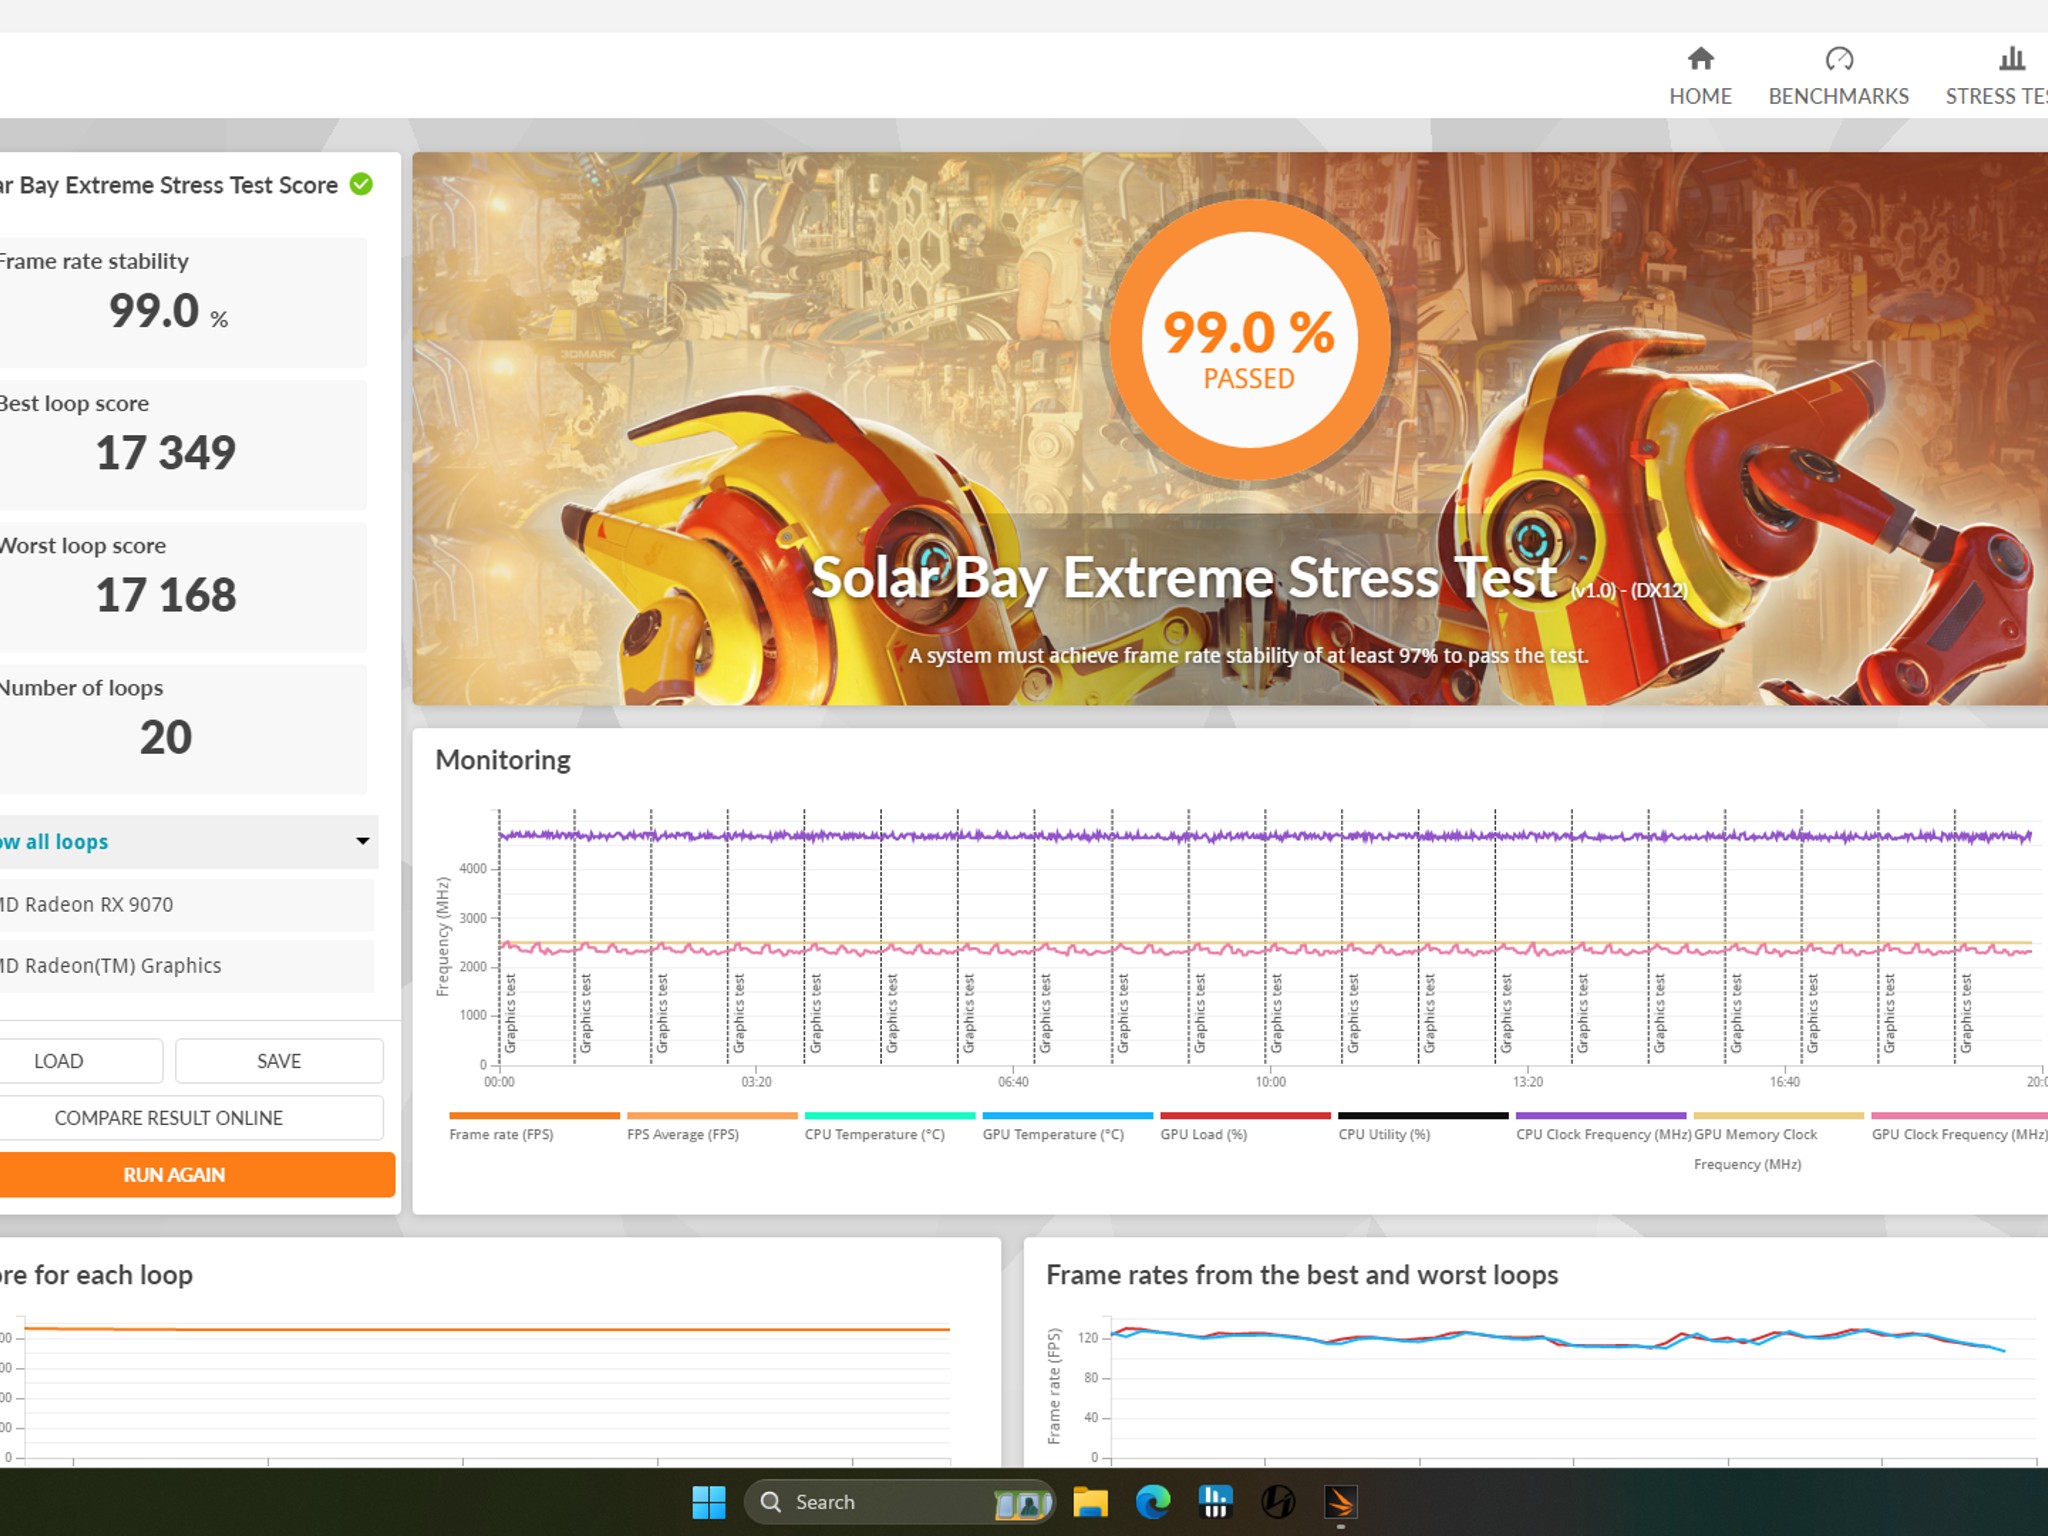2048x1536 pixels.
Task: Toggle Frame rate (FPS) legend series
Action: [x=534, y=1126]
